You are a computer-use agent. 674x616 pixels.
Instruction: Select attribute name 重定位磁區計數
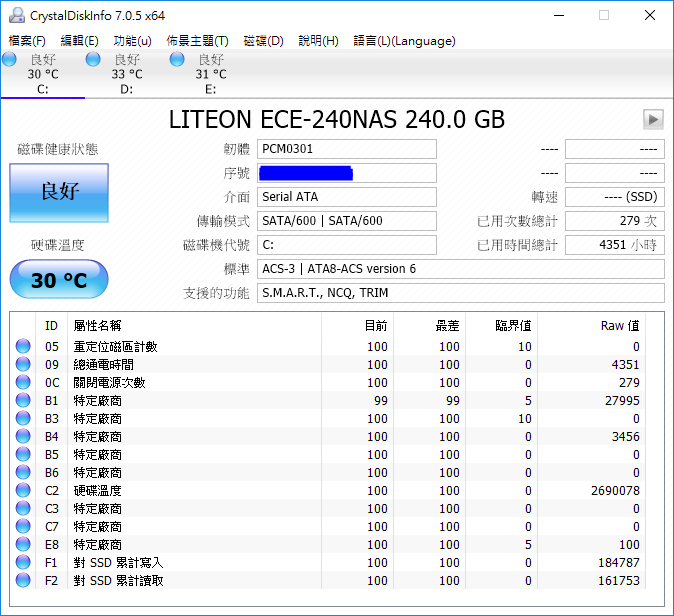(115, 346)
